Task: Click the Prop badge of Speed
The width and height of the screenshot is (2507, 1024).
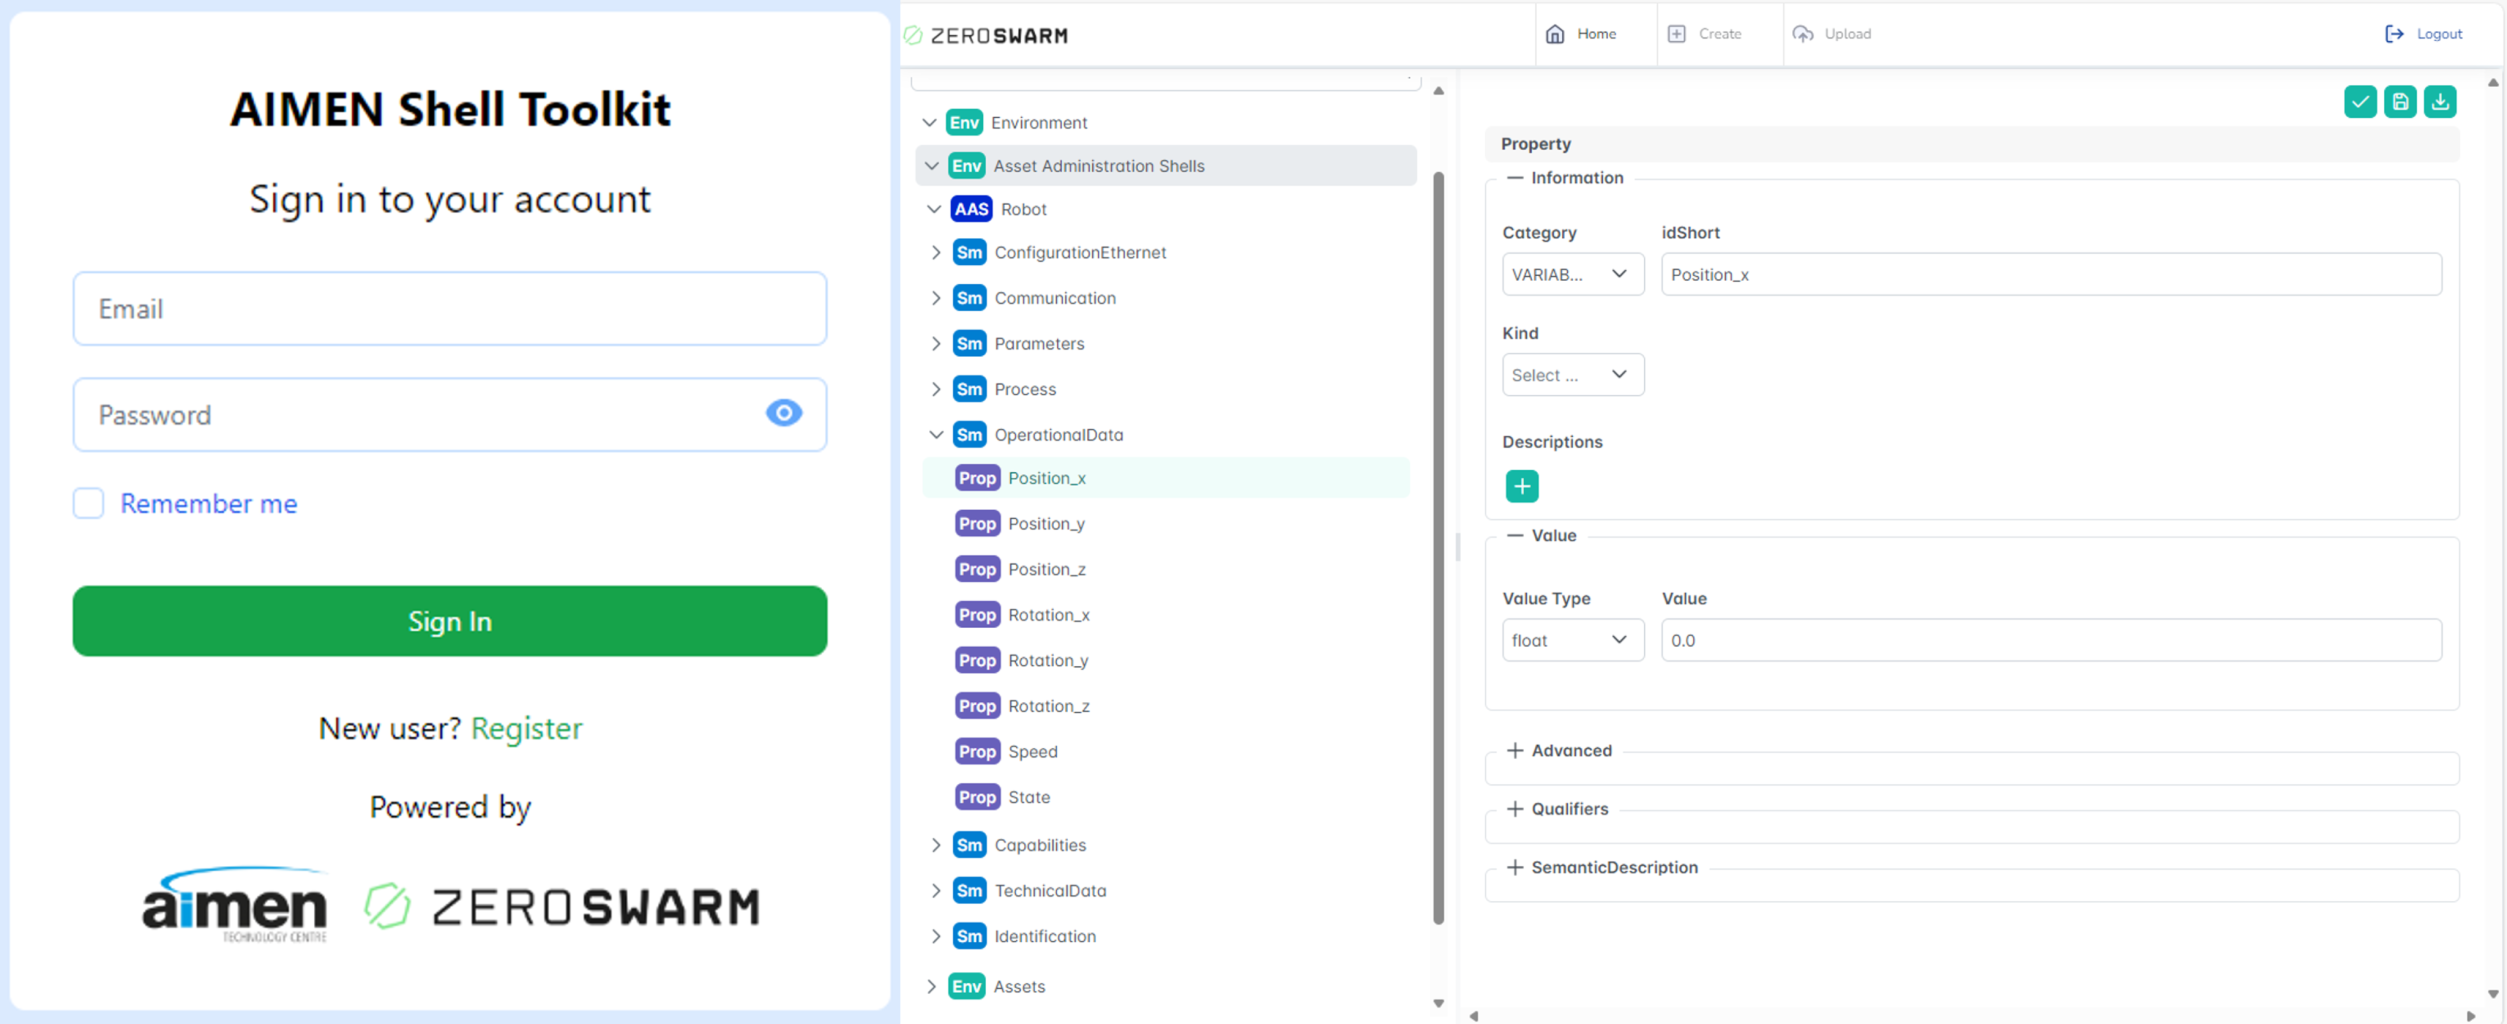Action: point(977,751)
